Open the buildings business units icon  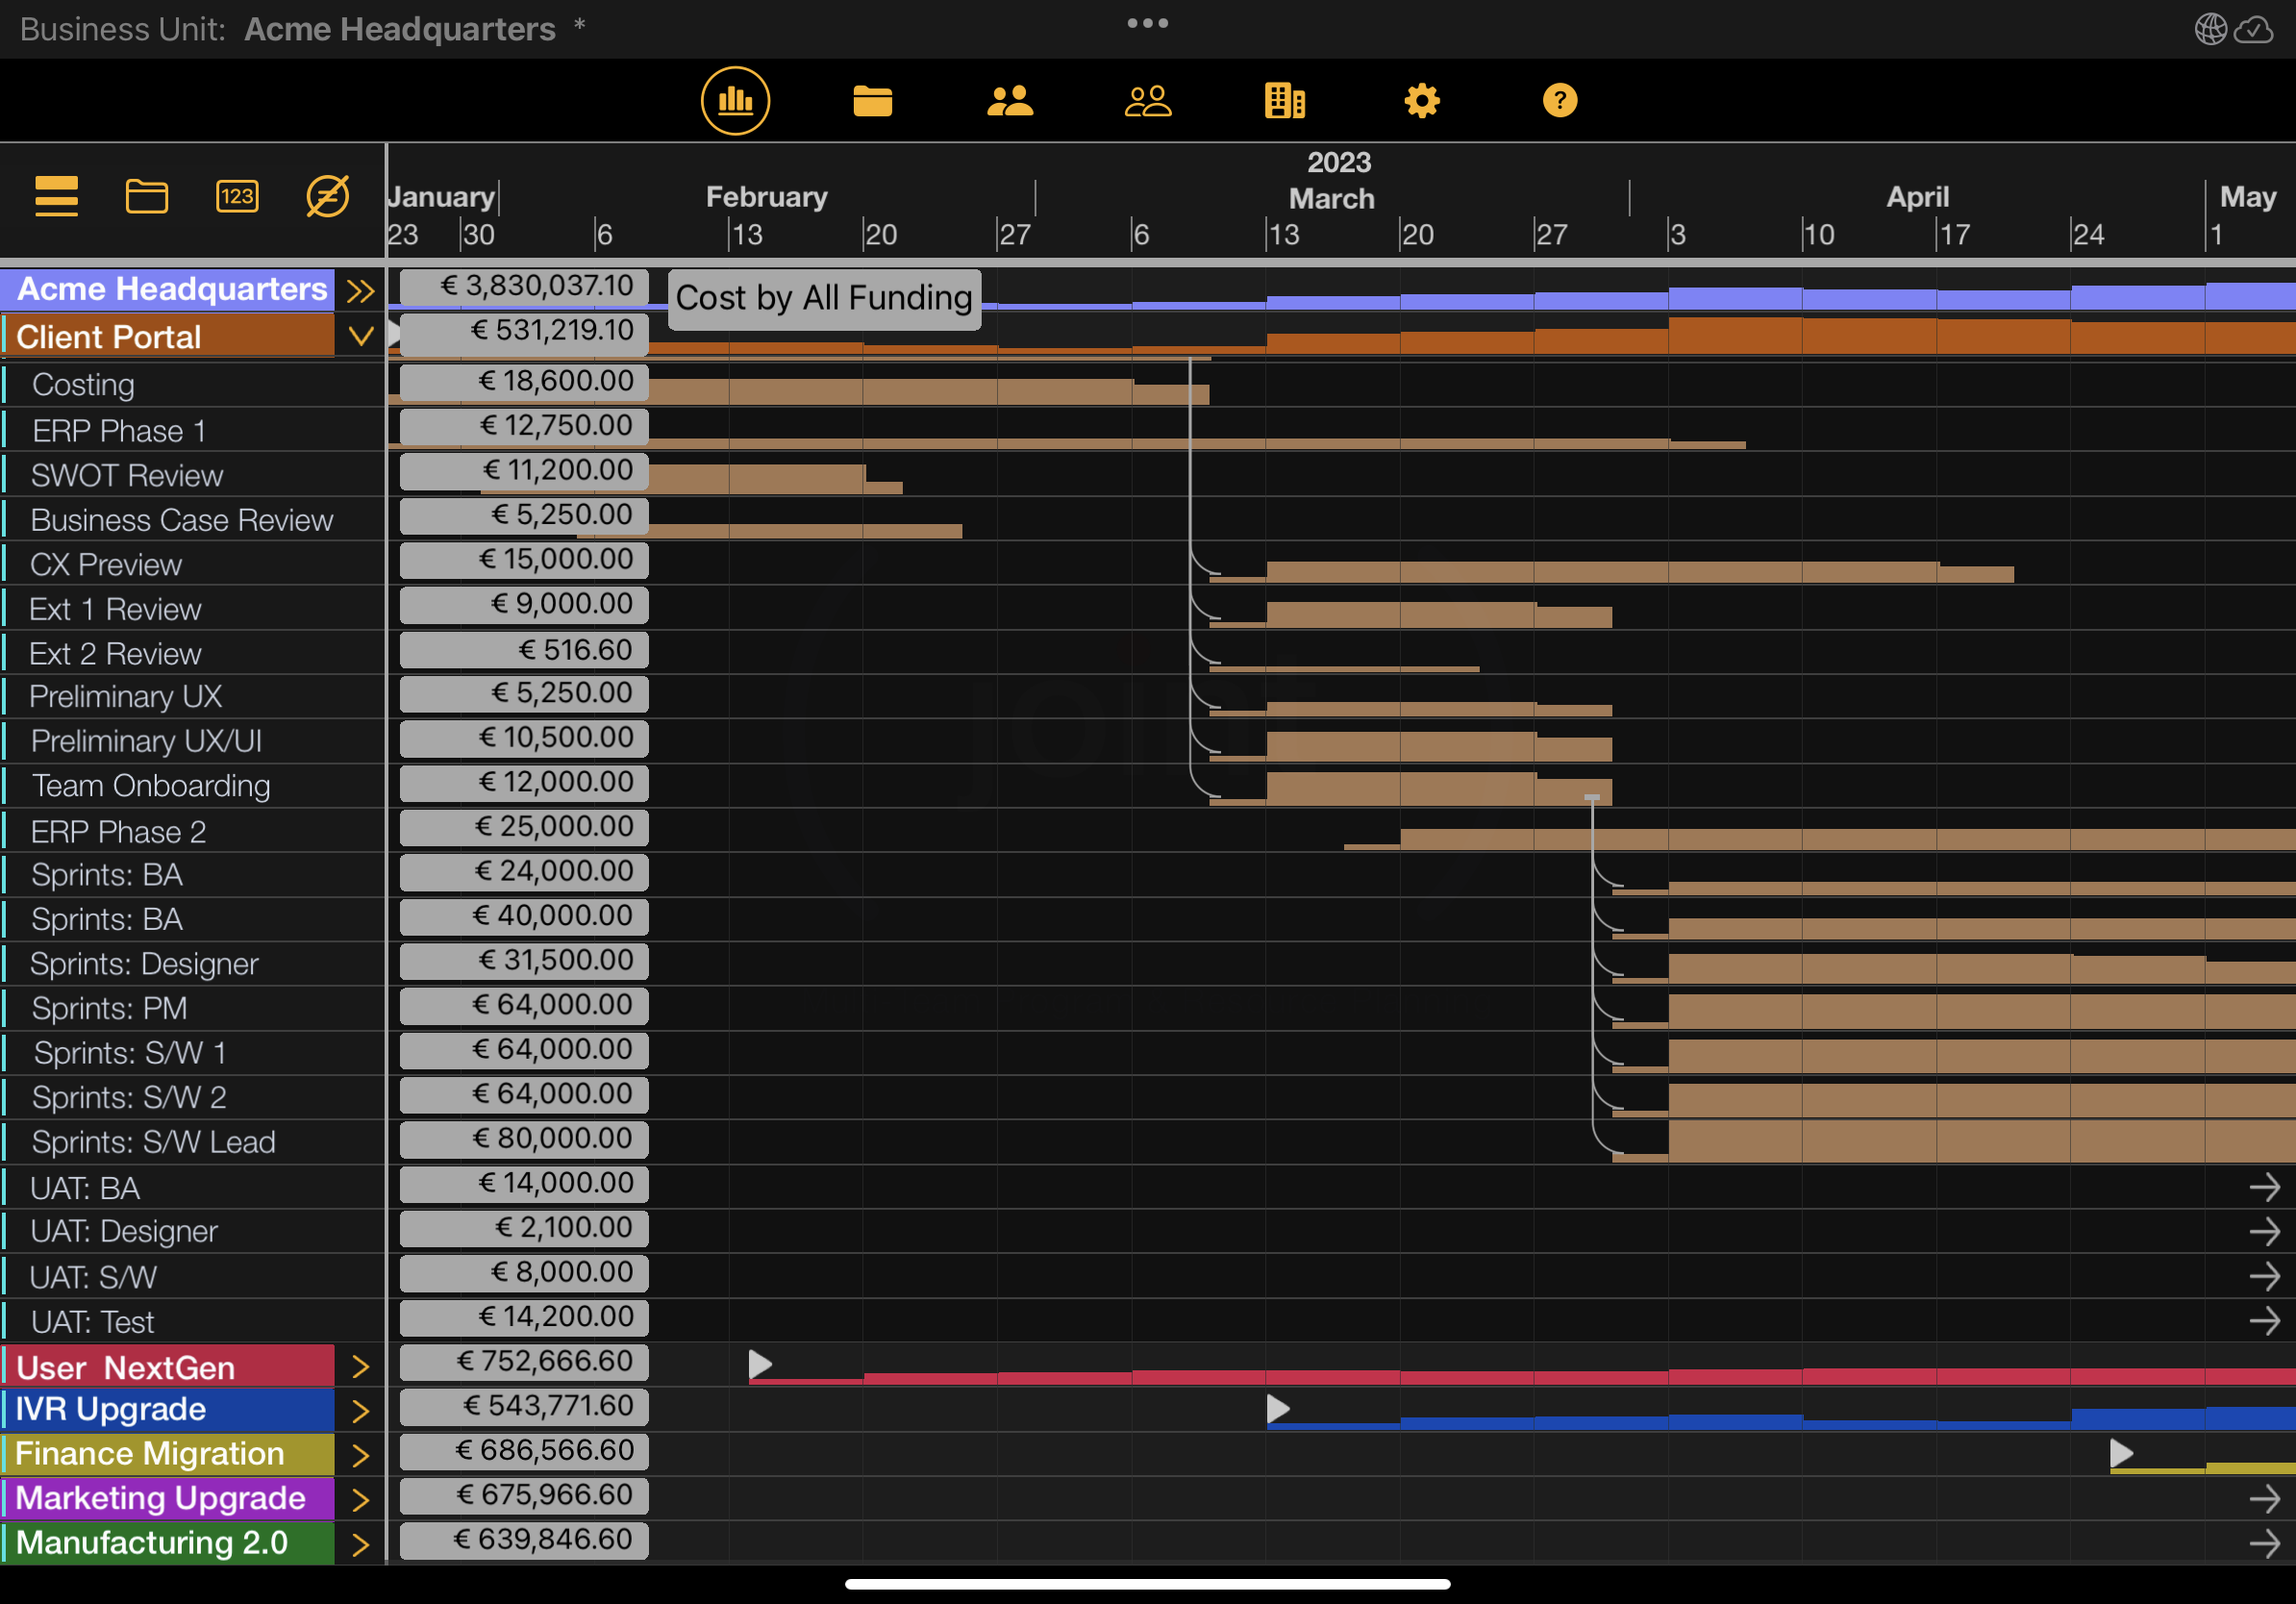tap(1284, 101)
